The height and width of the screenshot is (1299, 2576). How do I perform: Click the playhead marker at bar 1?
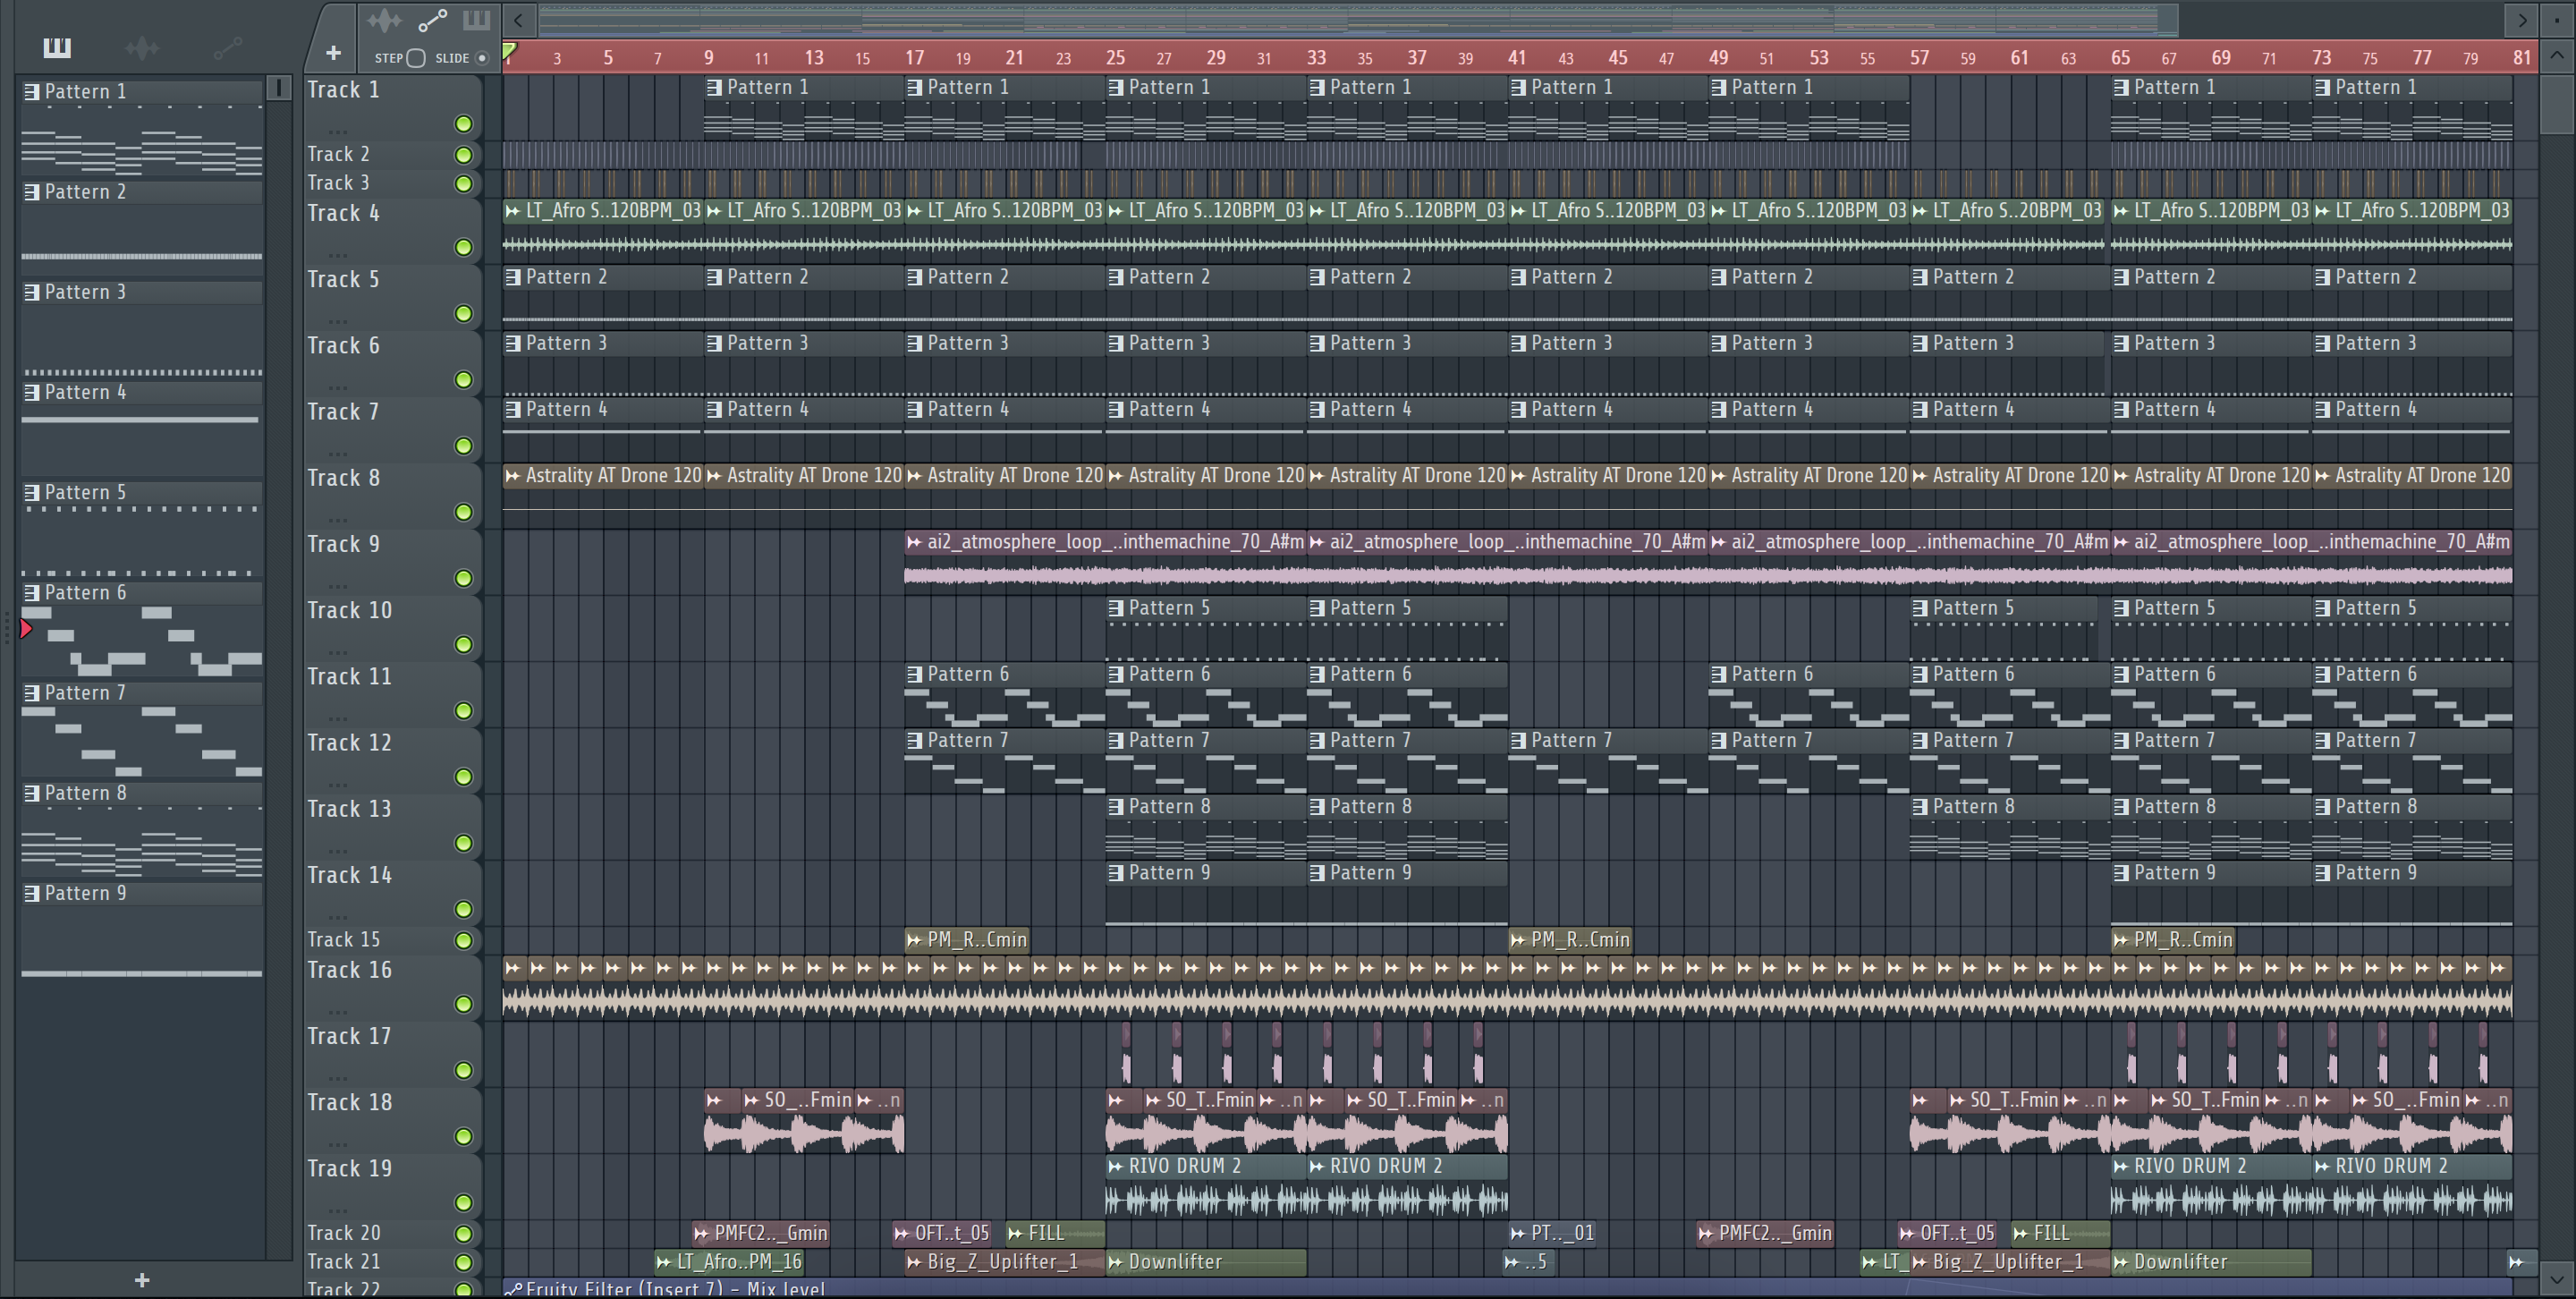509,50
